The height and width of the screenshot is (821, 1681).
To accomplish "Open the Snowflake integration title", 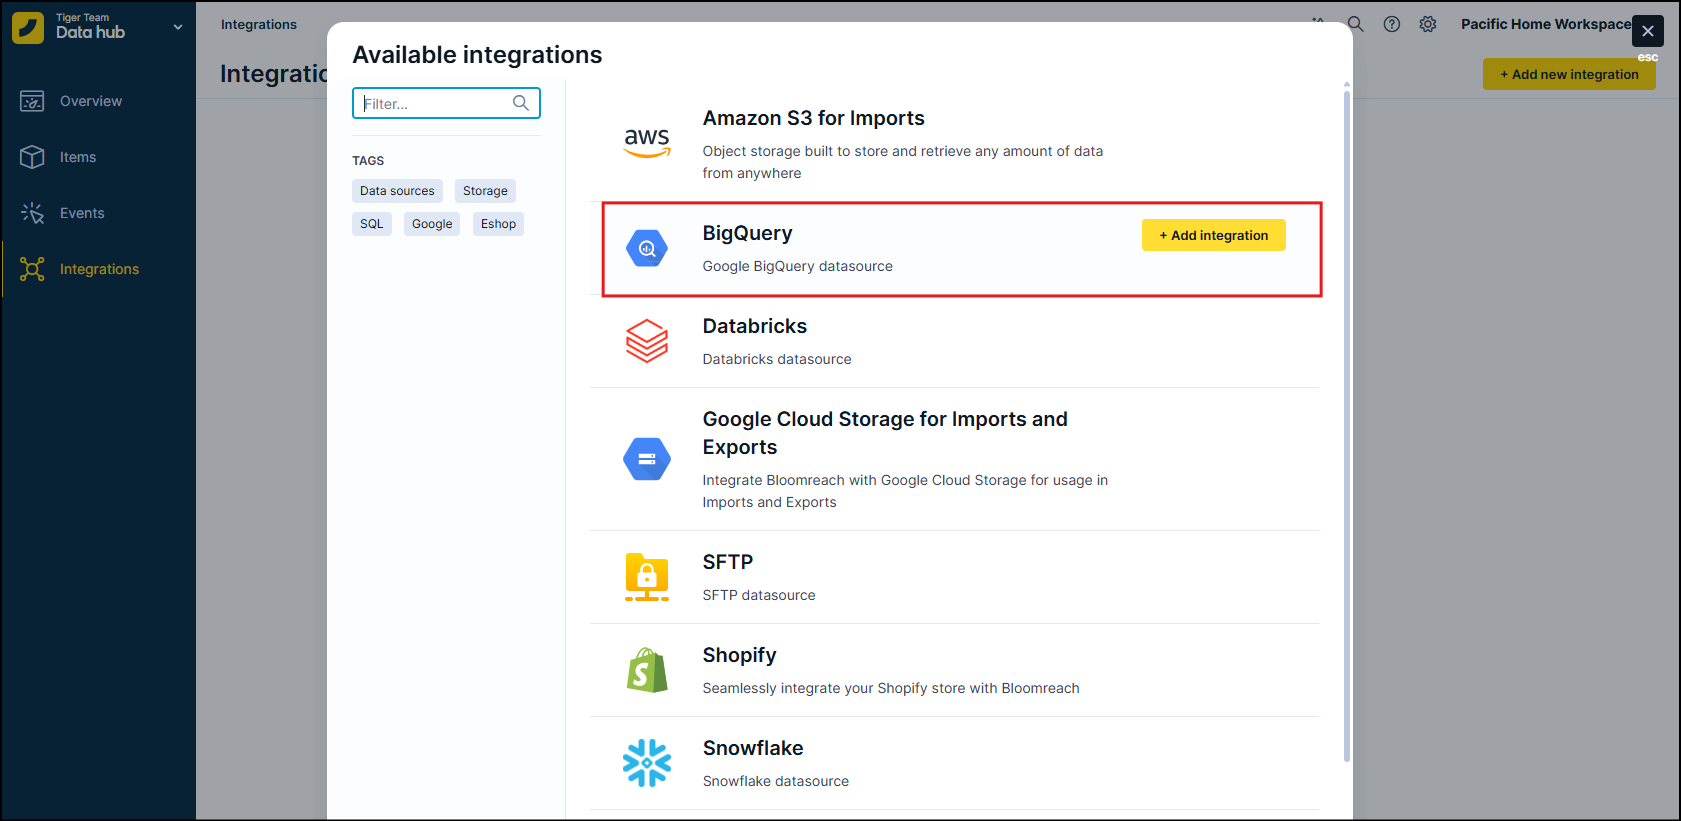I will [x=753, y=748].
